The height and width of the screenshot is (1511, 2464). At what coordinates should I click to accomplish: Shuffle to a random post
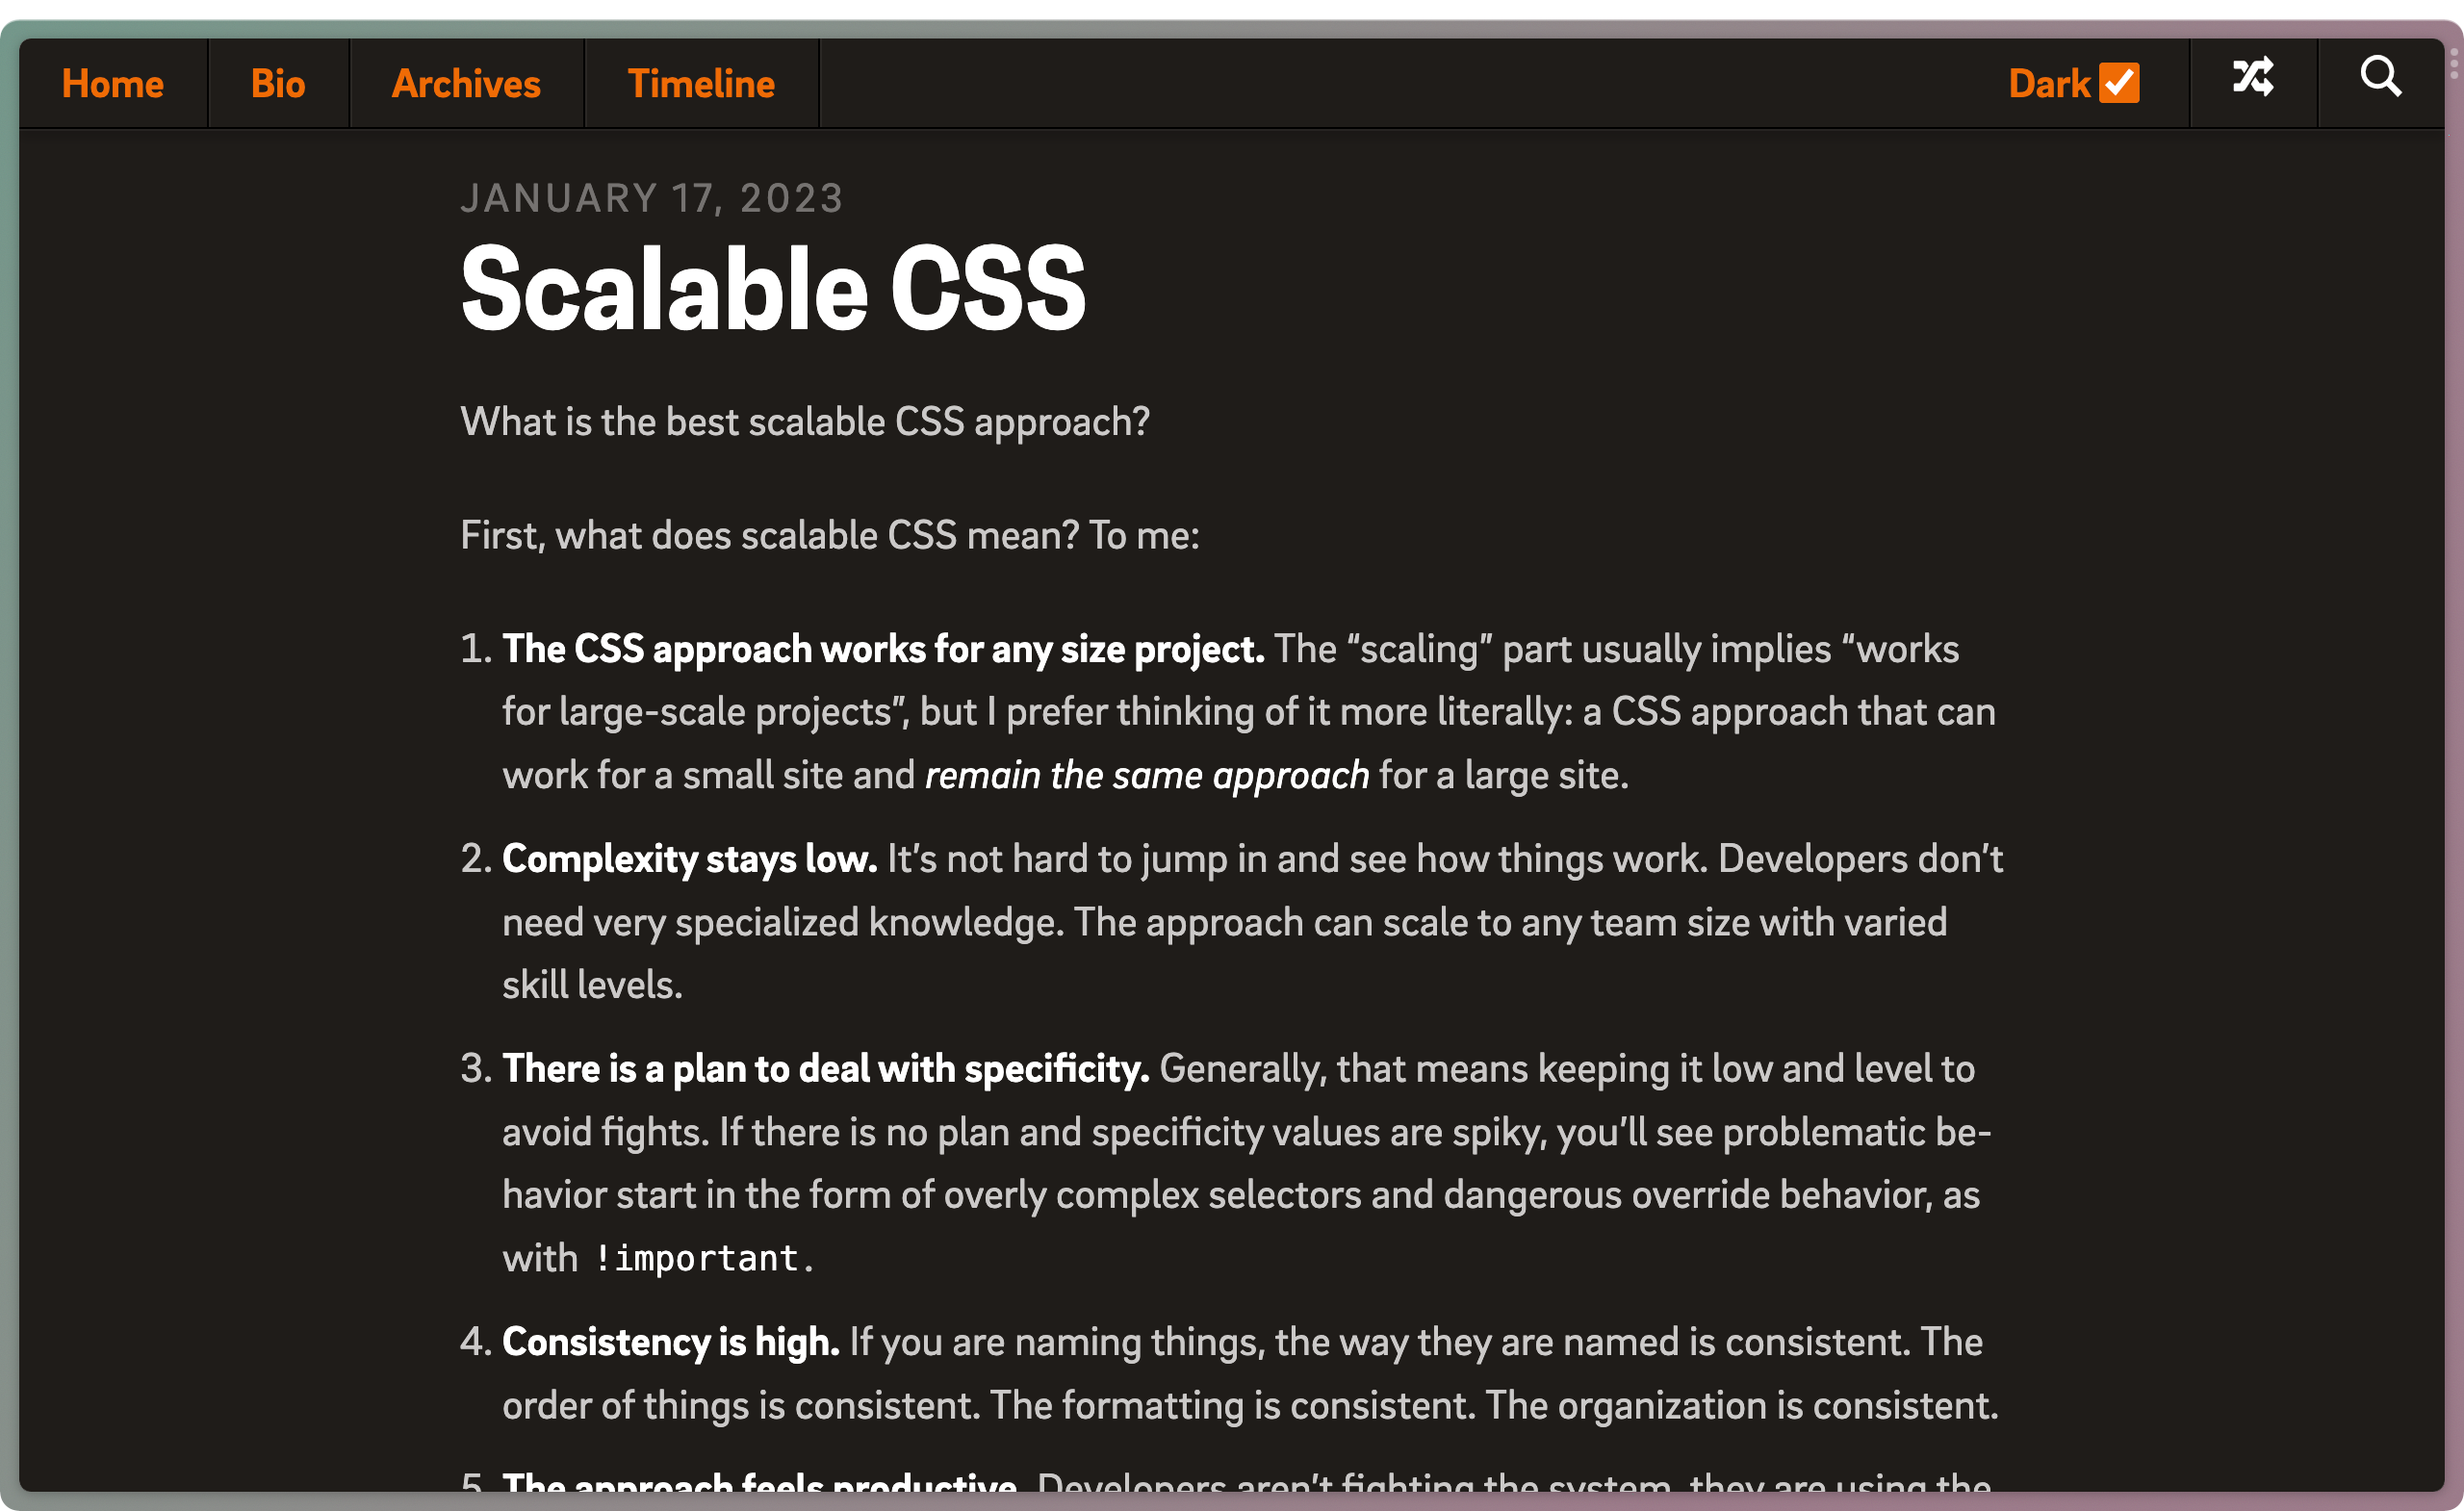pos(2253,82)
